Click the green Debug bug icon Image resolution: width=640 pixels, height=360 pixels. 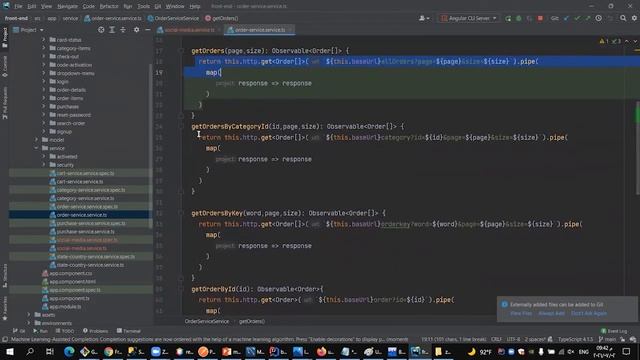[x=519, y=18]
